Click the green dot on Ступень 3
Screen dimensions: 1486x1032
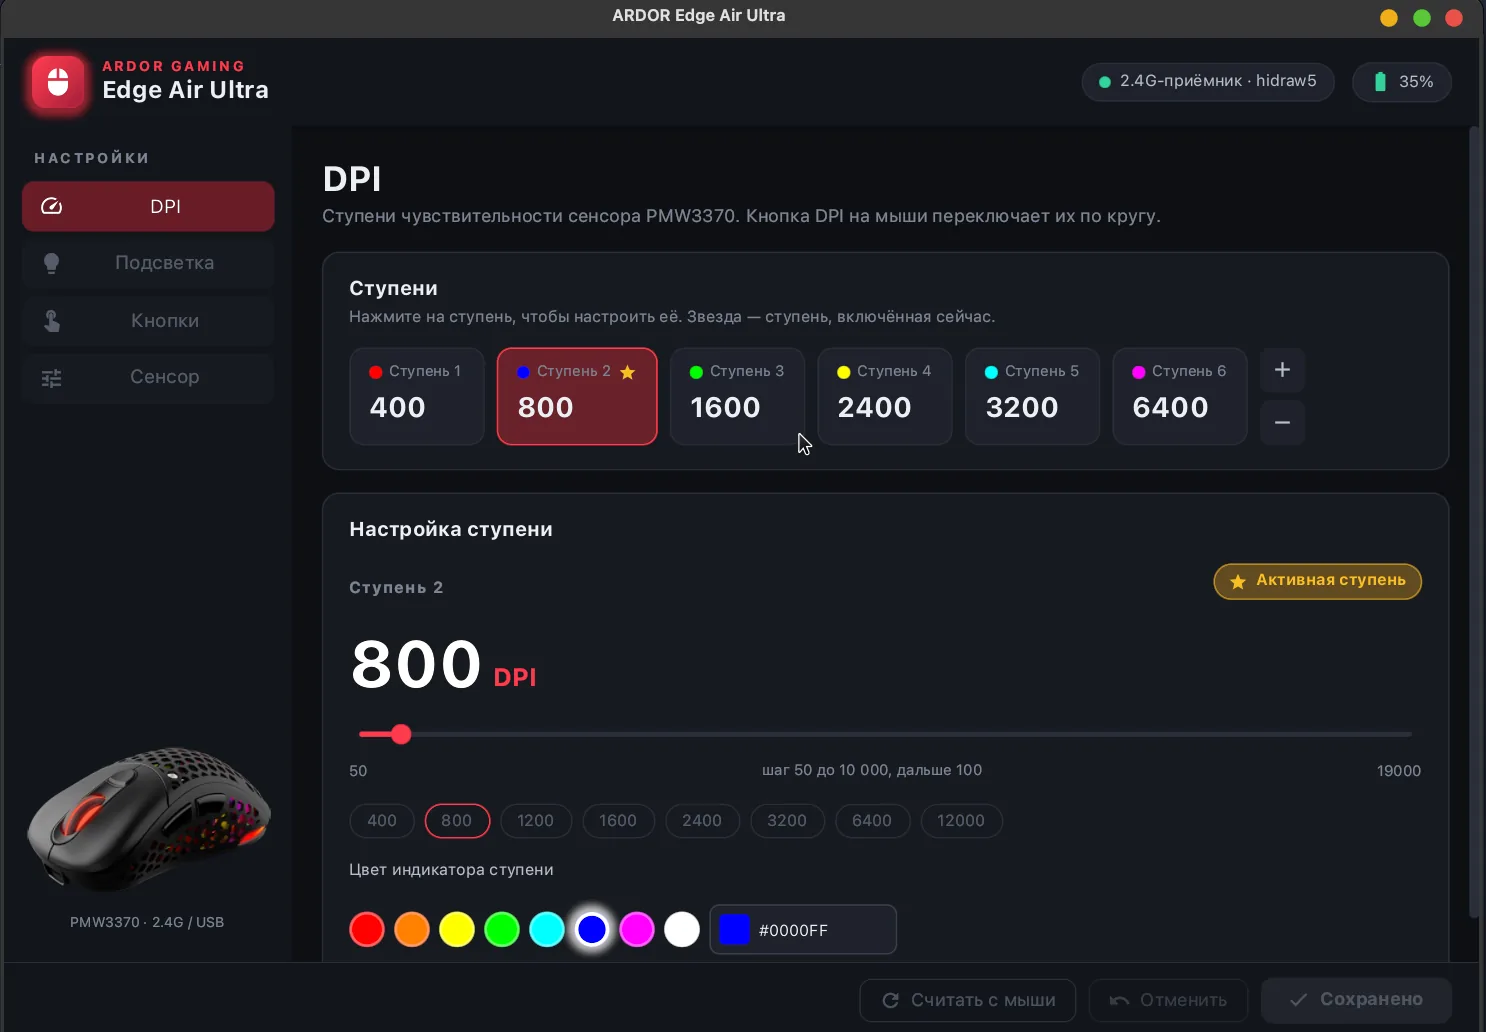click(x=697, y=372)
